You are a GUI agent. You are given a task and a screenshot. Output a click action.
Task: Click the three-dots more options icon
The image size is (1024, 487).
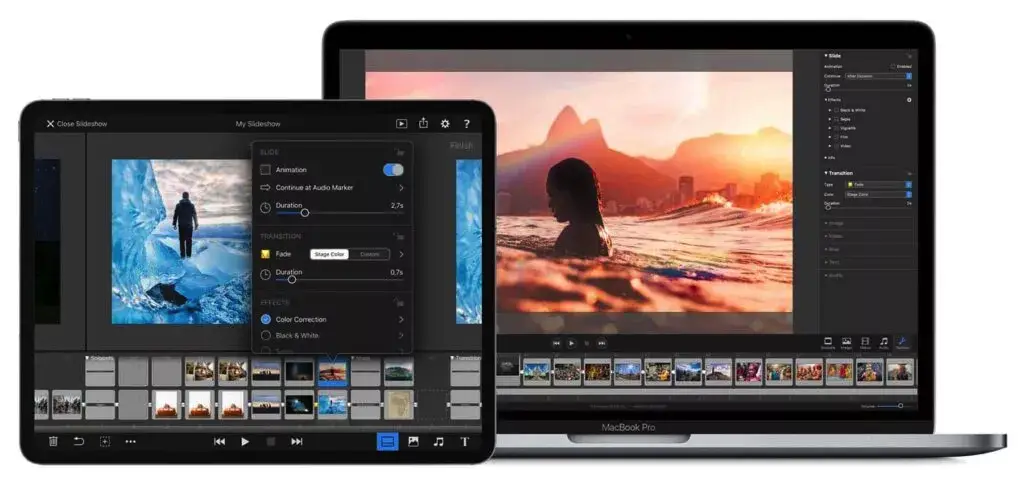pos(130,441)
